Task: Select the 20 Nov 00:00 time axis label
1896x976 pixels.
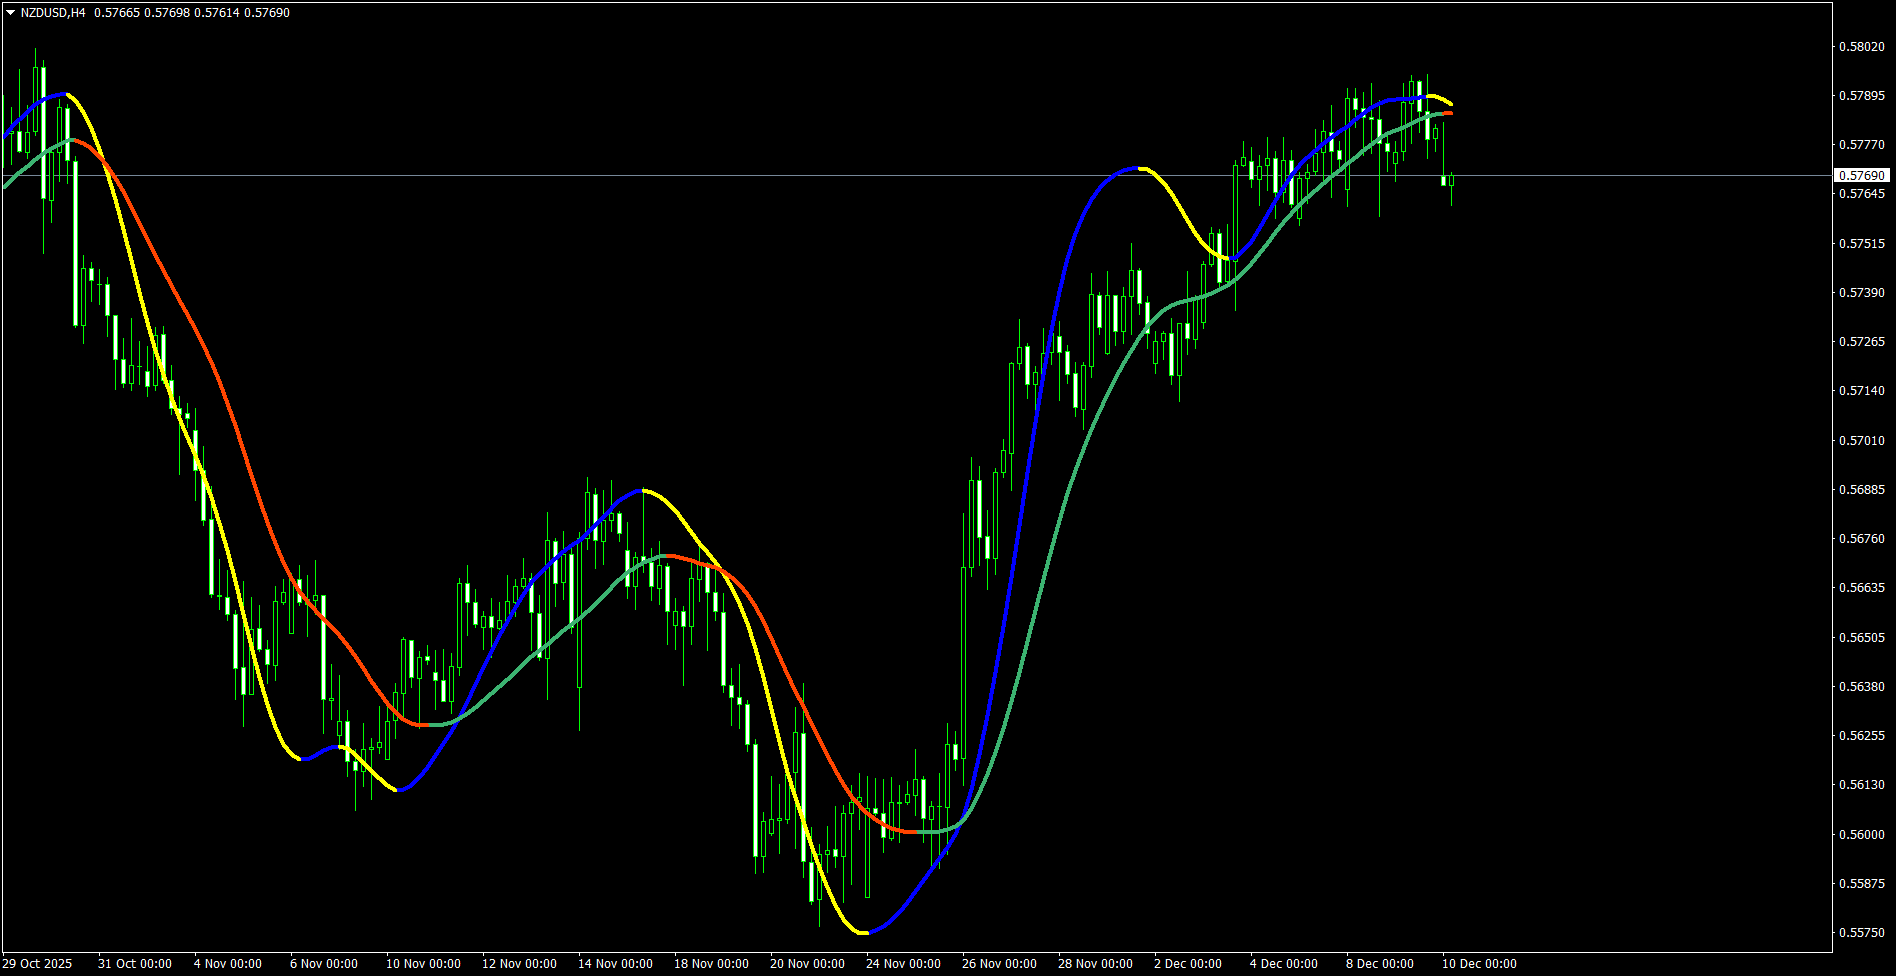Action: [x=808, y=964]
